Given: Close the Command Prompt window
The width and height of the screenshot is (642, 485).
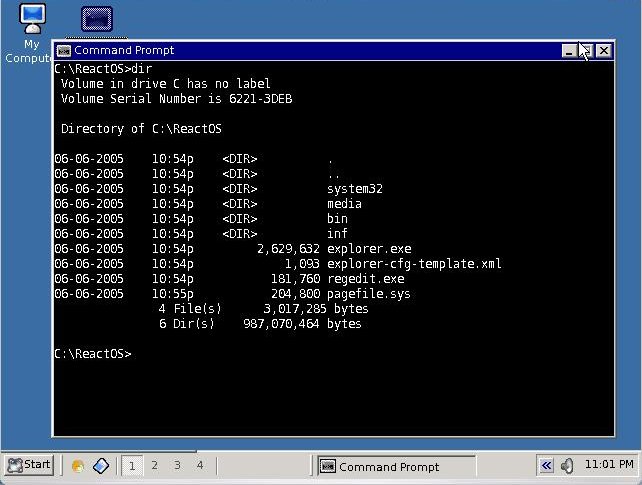Looking at the screenshot, I should tap(604, 51).
